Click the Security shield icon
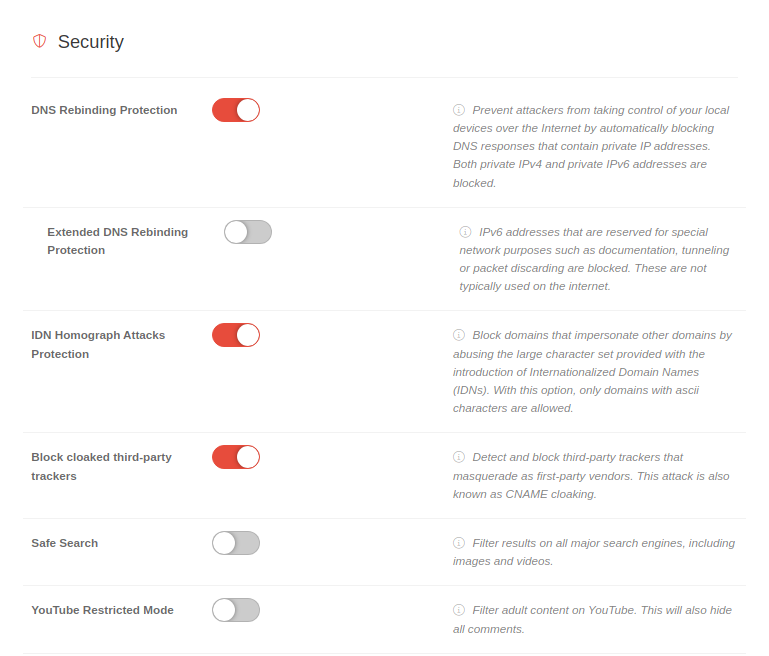 pyautogui.click(x=40, y=41)
